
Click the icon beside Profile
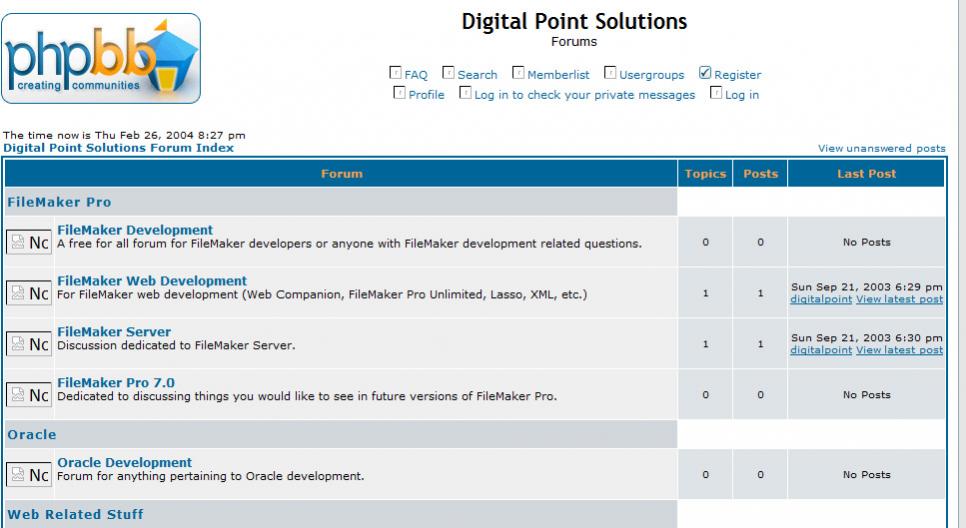coord(400,94)
